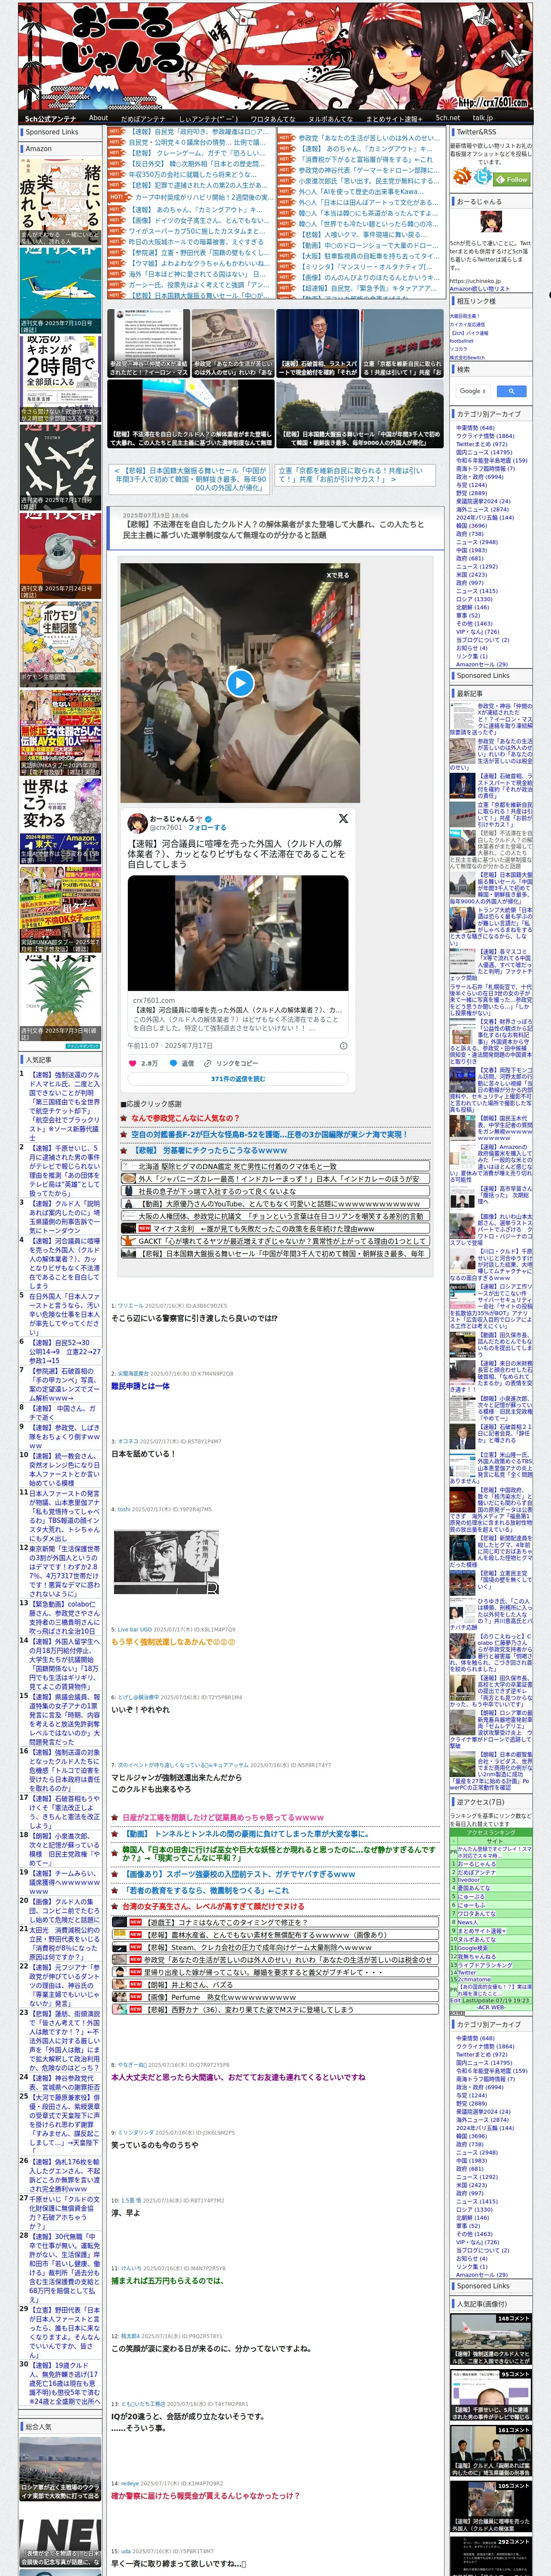This screenshot has width=551, height=2576.
Task: Open popular ranking item 5 日本外国人「日本人ファースト
Action: [64, 1314]
